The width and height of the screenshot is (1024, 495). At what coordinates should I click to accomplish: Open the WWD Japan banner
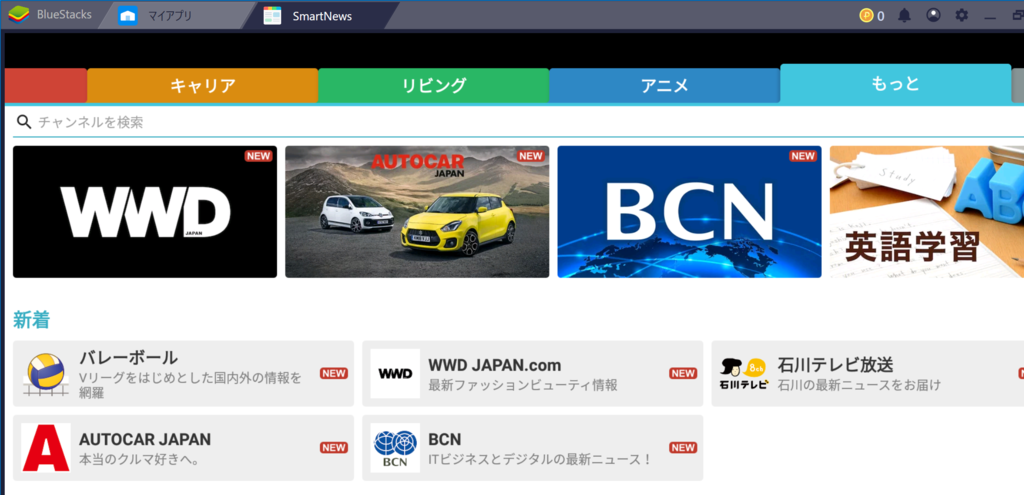145,212
